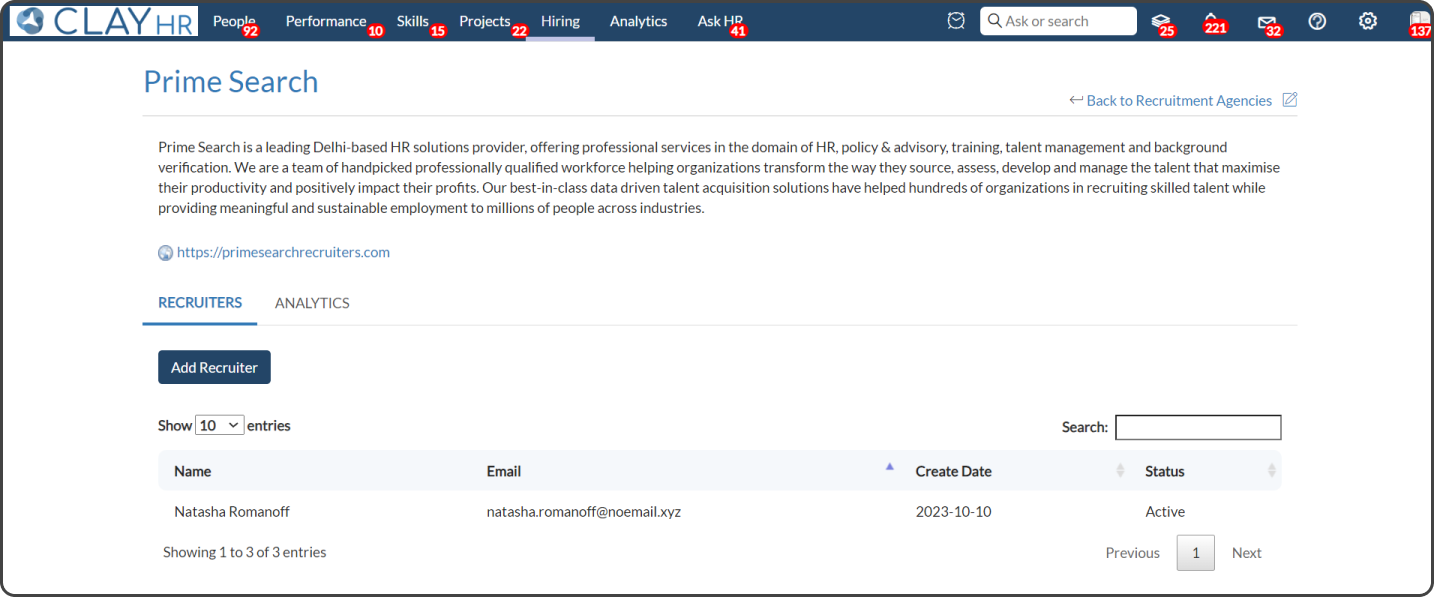Click the Previous pagination button
This screenshot has height=597, width=1434.
click(x=1132, y=552)
